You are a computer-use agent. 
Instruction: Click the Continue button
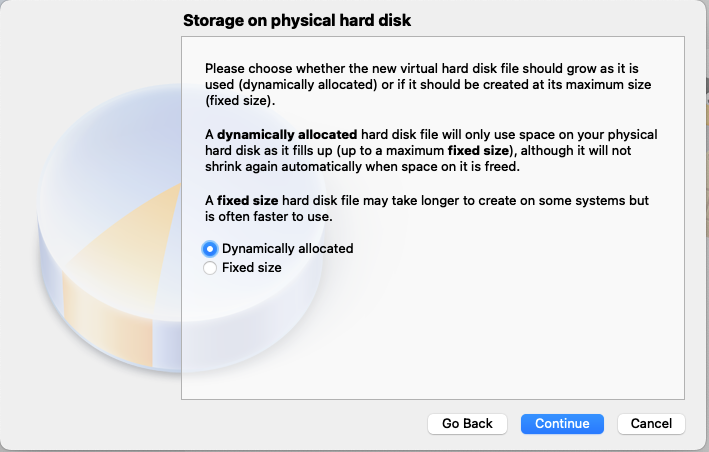coord(562,423)
